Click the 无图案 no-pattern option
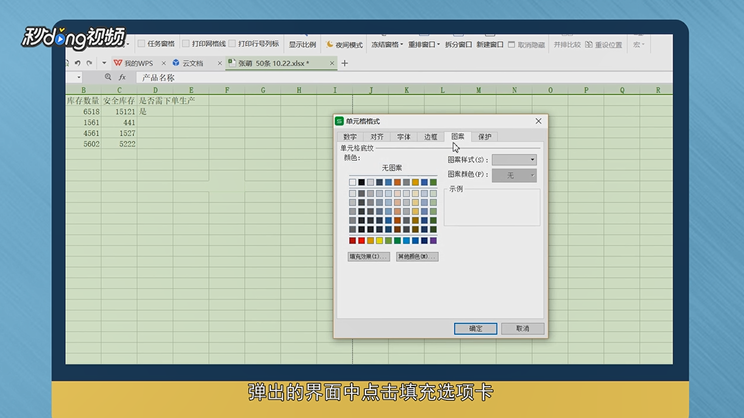 (392, 168)
